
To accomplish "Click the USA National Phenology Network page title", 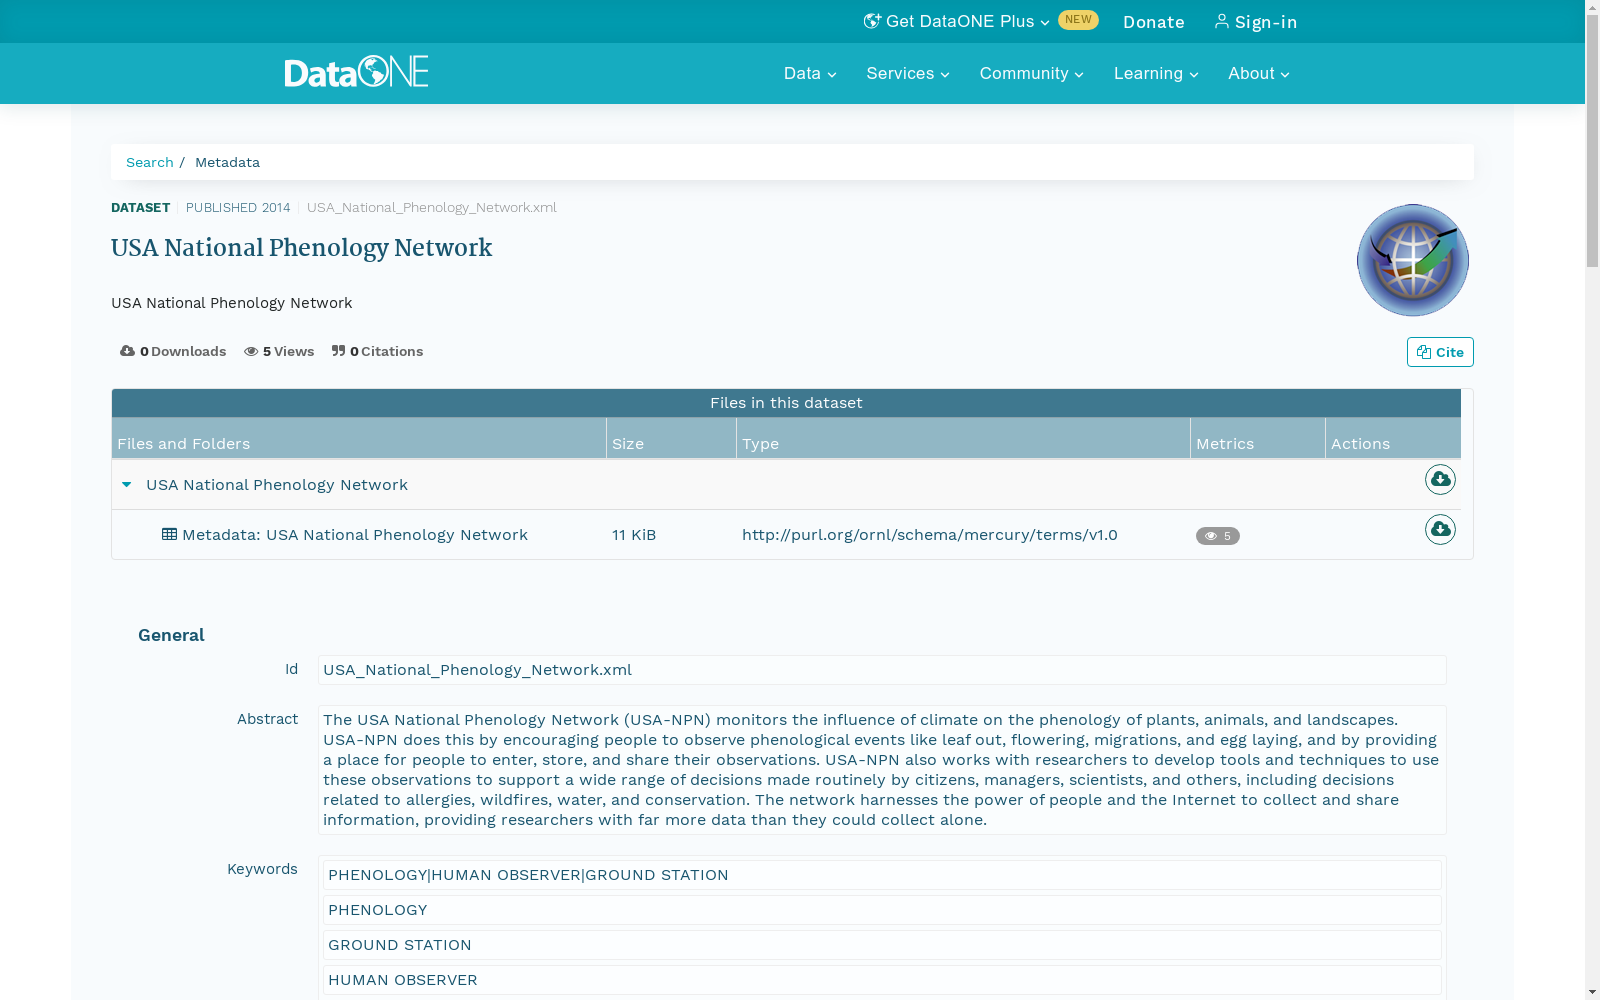I will (x=301, y=248).
